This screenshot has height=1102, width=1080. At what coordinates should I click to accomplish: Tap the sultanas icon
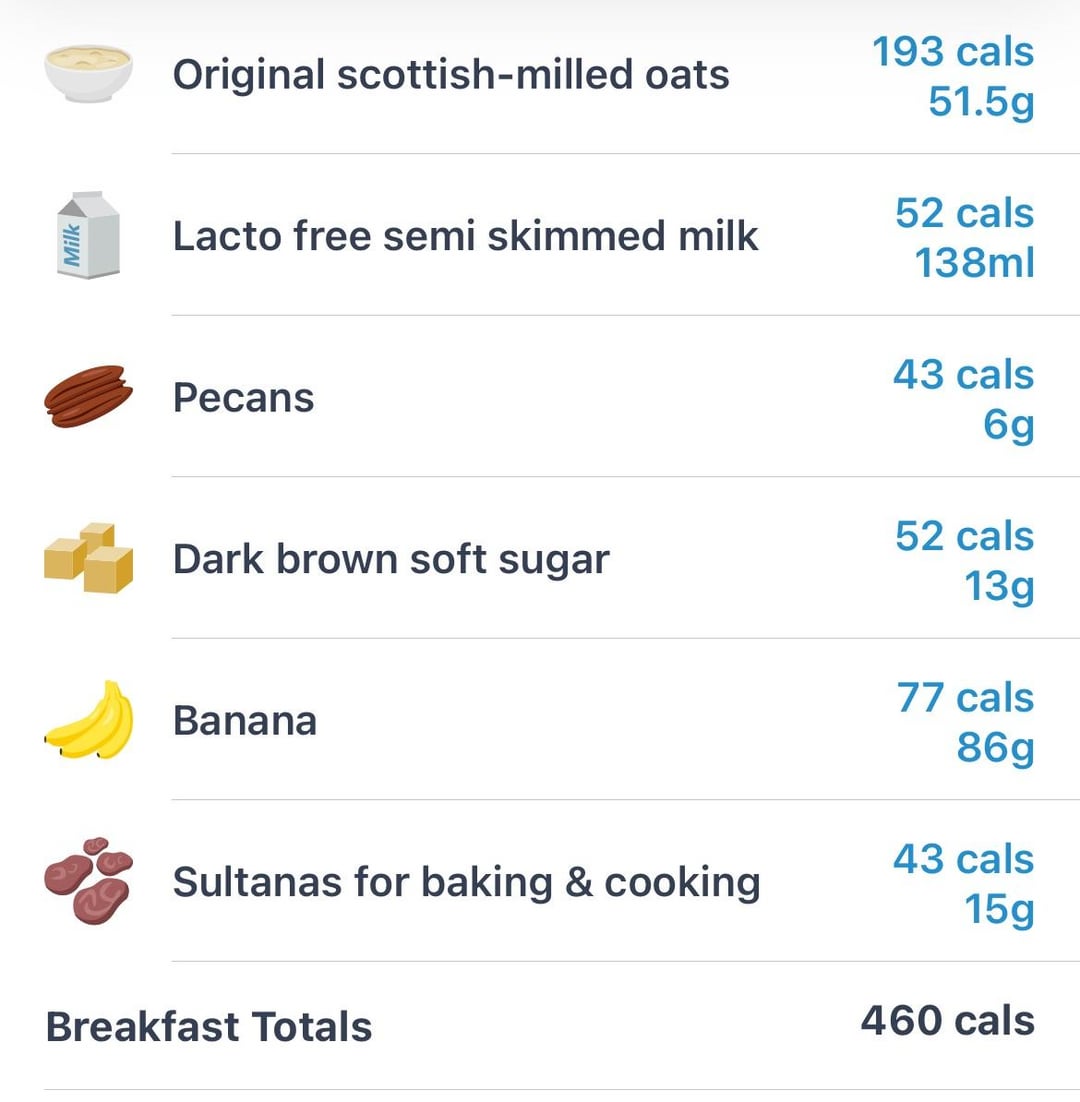[88, 881]
